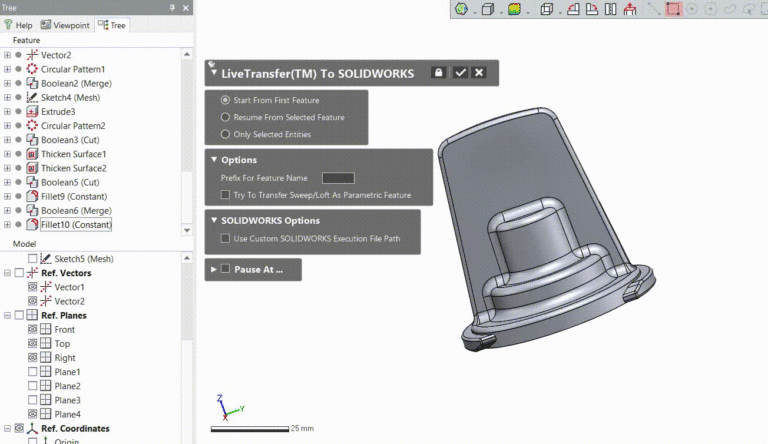Image resolution: width=768 pixels, height=444 pixels.
Task: Pin the Tree panel
Action: (x=172, y=8)
